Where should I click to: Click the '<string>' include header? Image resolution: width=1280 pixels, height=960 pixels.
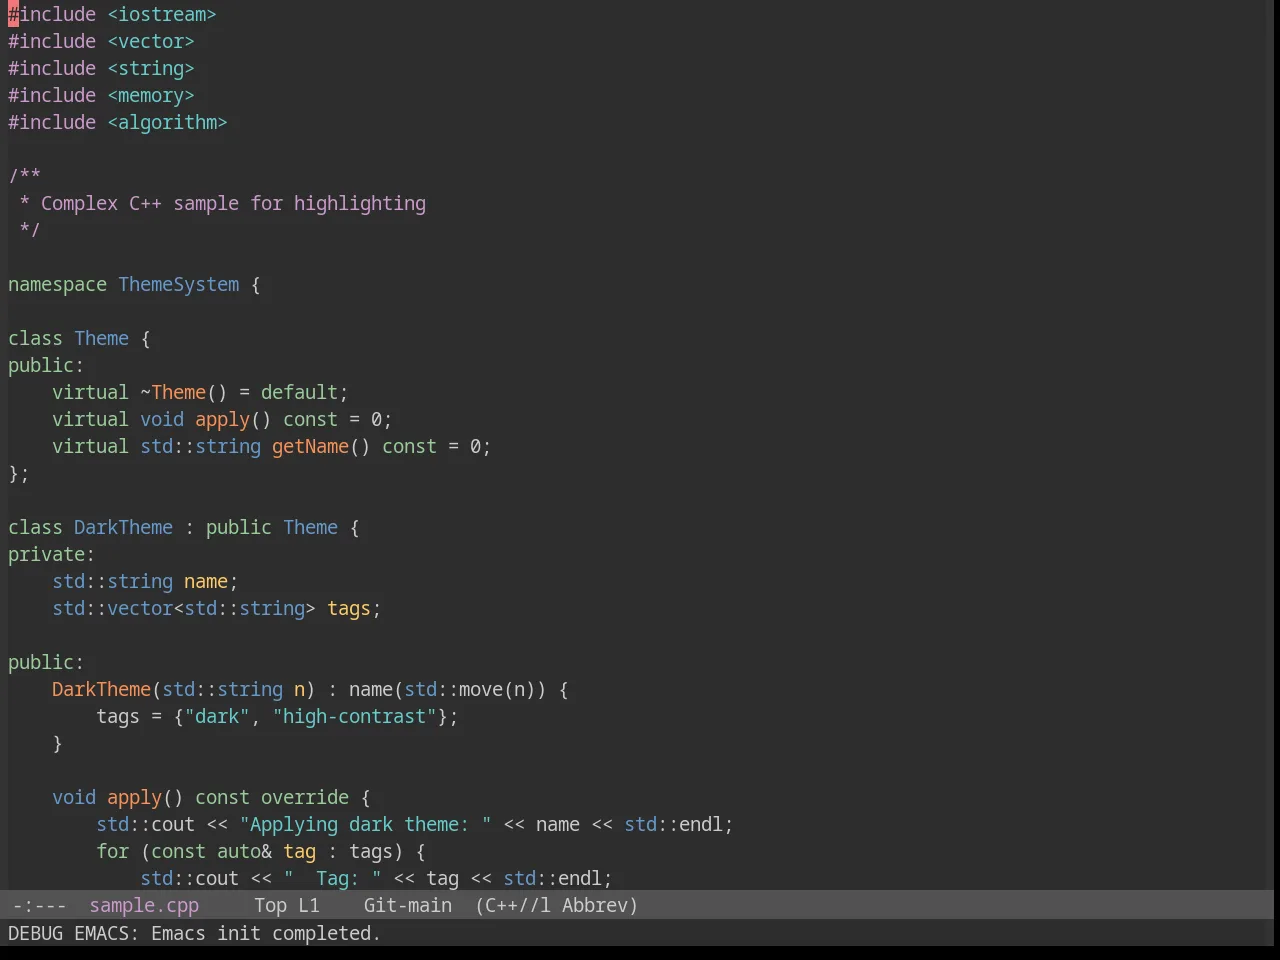[151, 69]
